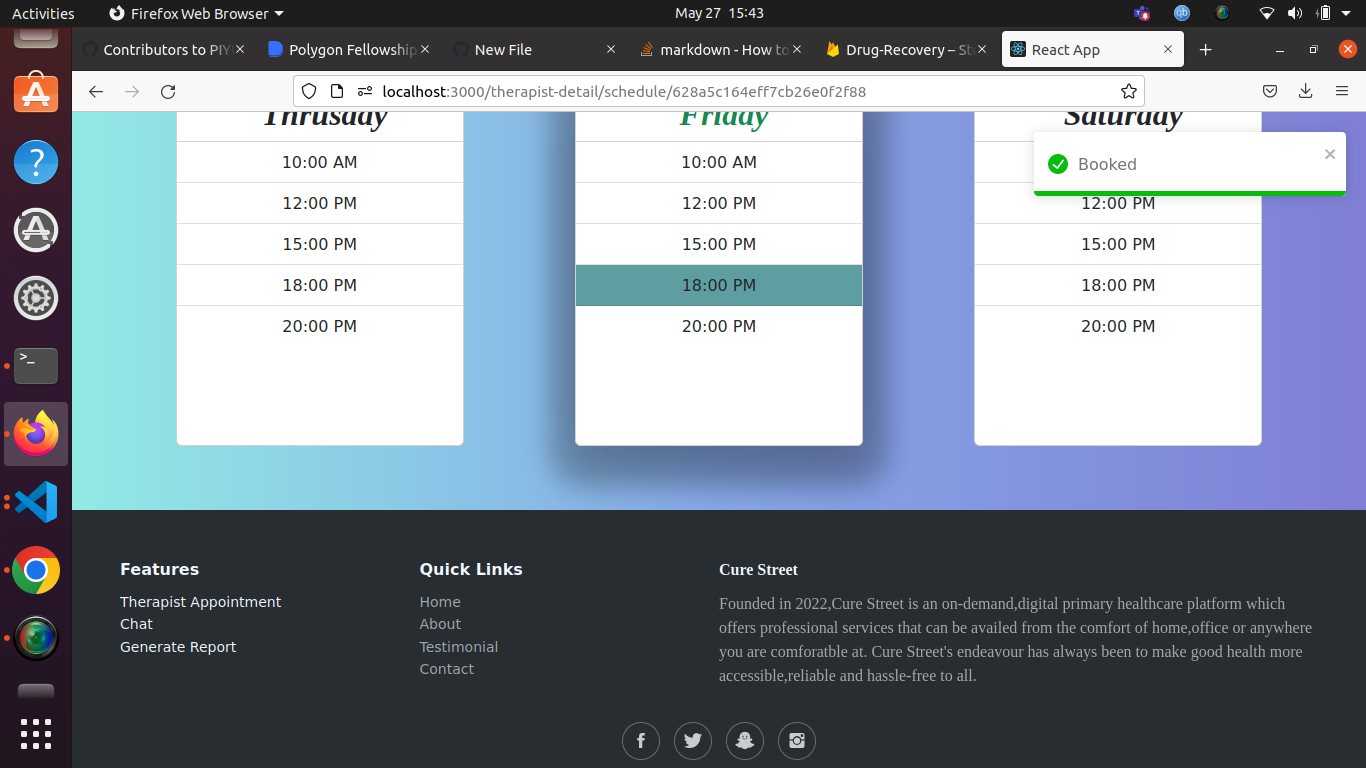
Task: Select Thursday 20:00 PM slot
Action: [320, 326]
